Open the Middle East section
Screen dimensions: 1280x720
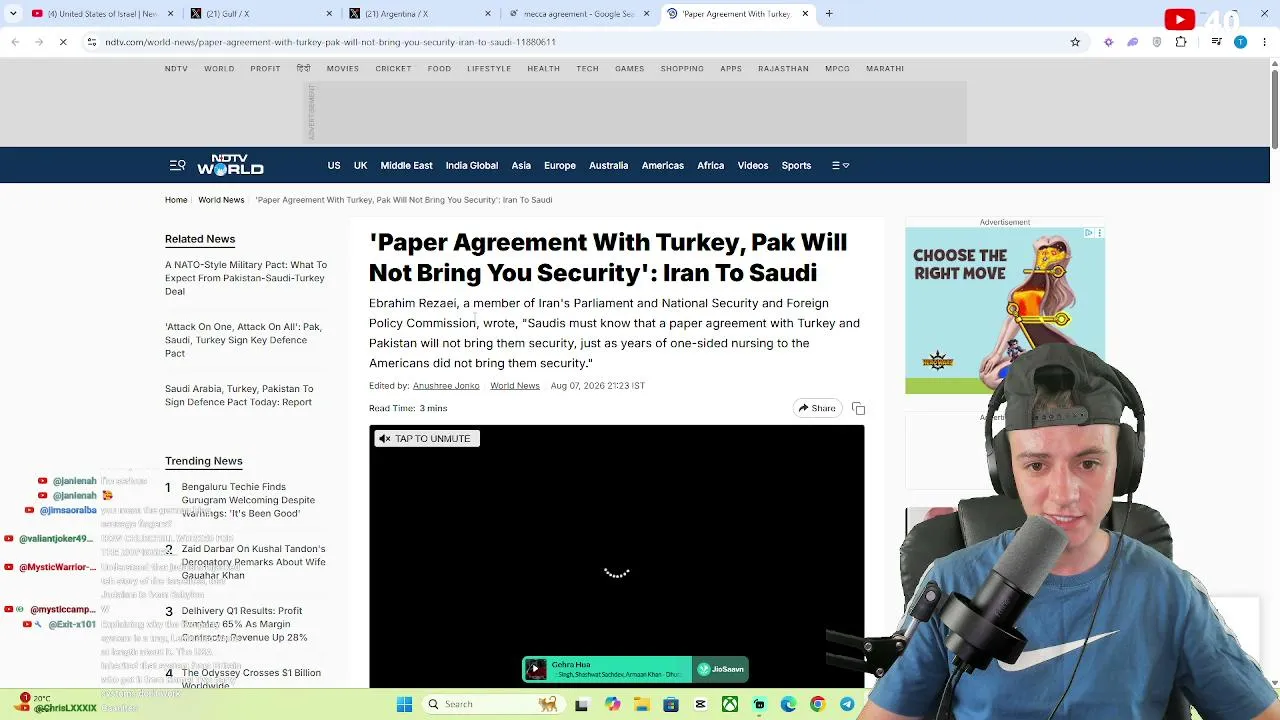click(x=406, y=166)
